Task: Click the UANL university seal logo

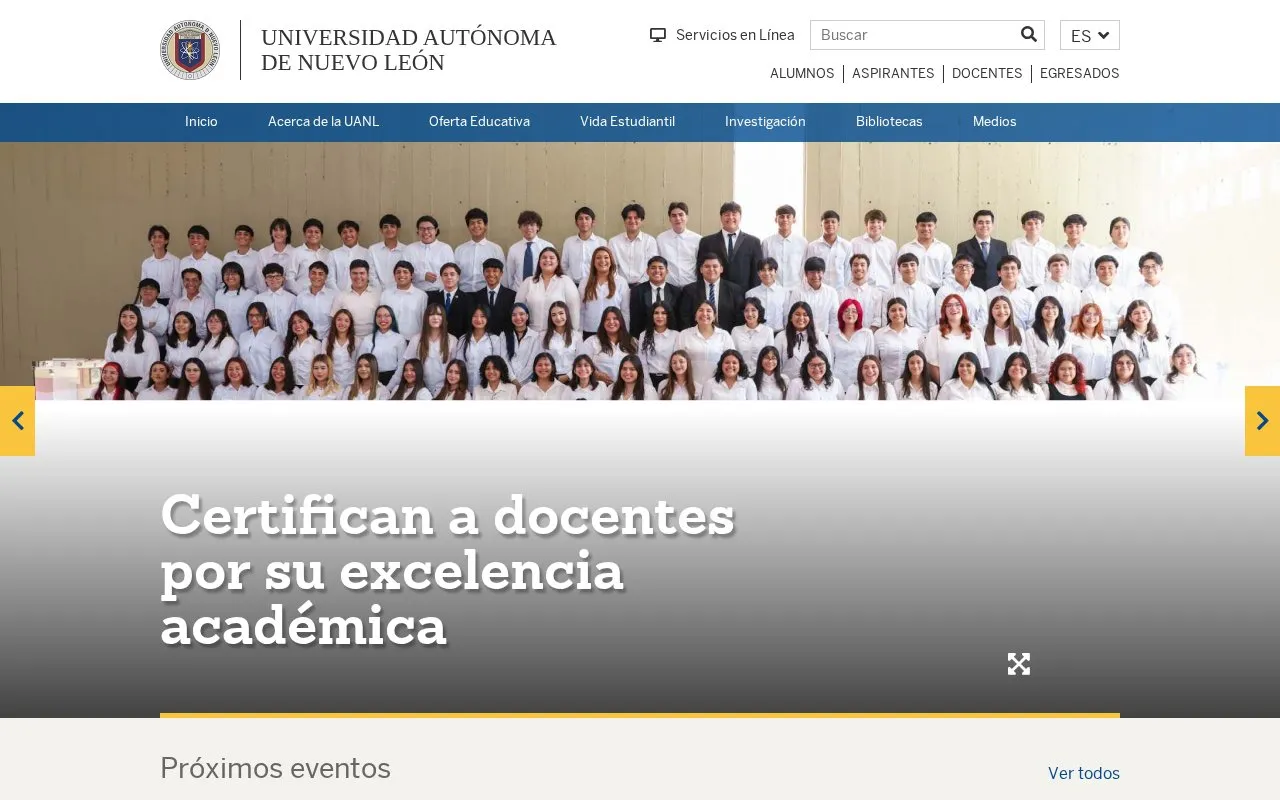Action: [190, 50]
